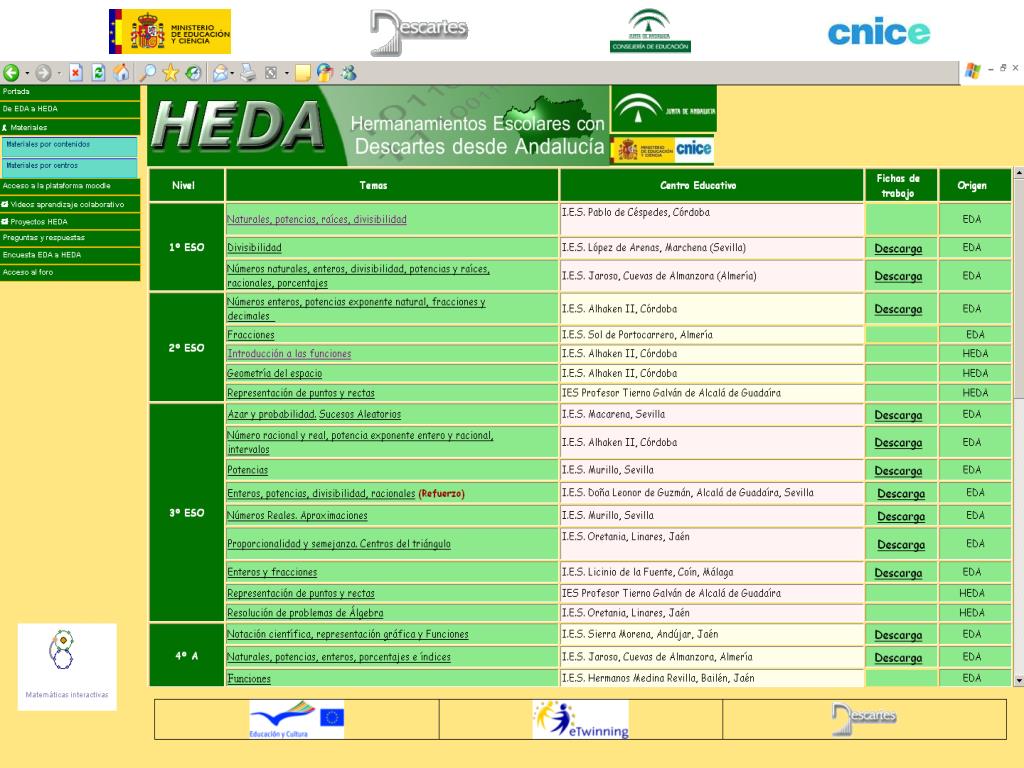This screenshot has width=1024, height=768.
Task: Collapse the Materiales sidebar section
Action: click(5, 127)
